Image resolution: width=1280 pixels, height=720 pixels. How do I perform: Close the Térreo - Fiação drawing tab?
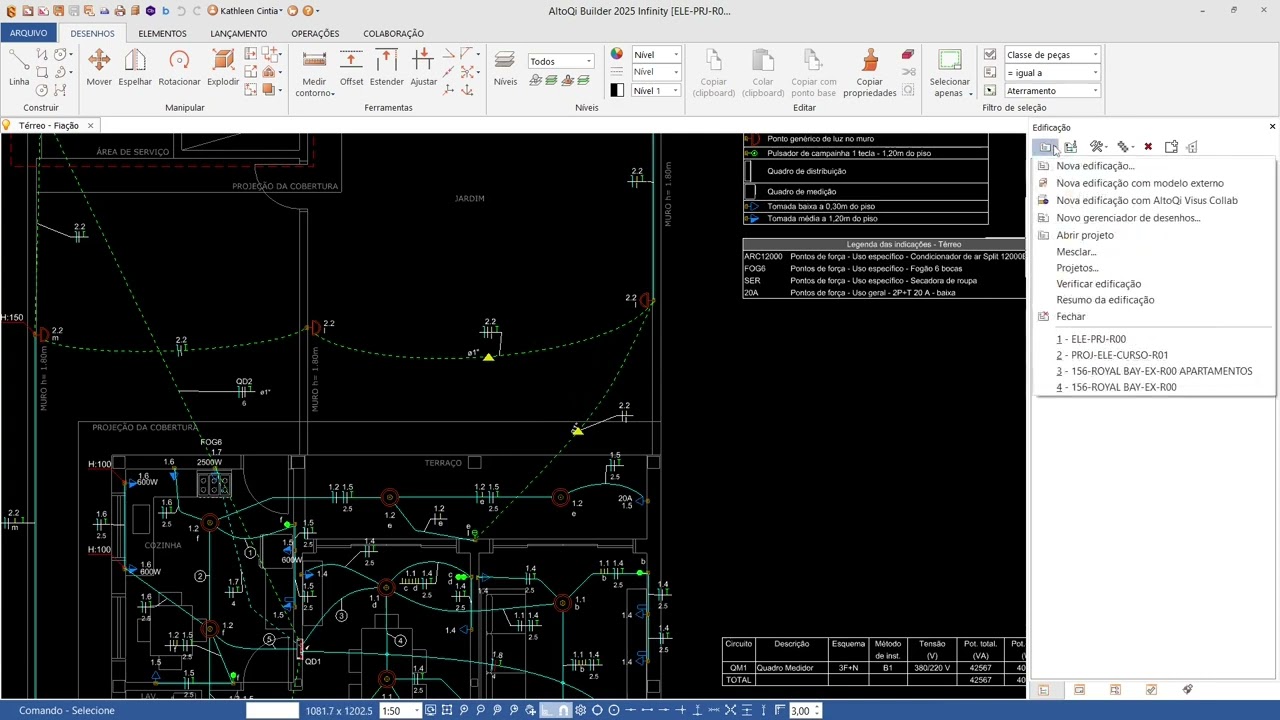coord(90,126)
